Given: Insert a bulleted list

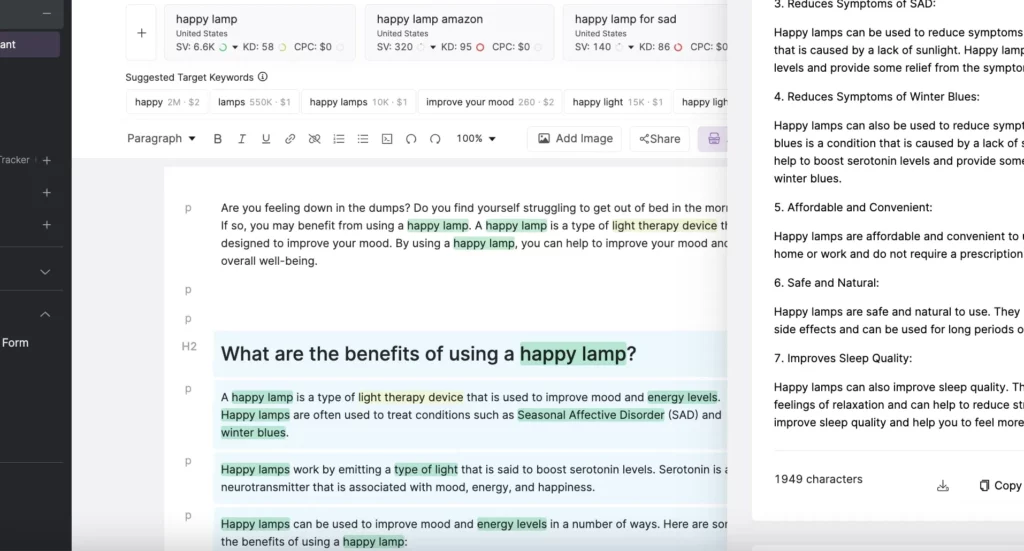Looking at the screenshot, I should (362, 138).
